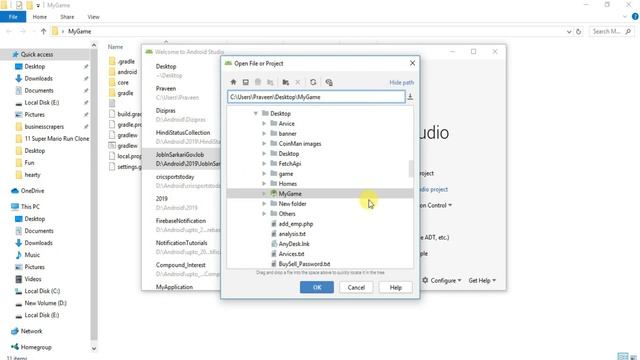Screen dimensions: 640x360
Task: Click into the path input field
Action: (x=316, y=97)
